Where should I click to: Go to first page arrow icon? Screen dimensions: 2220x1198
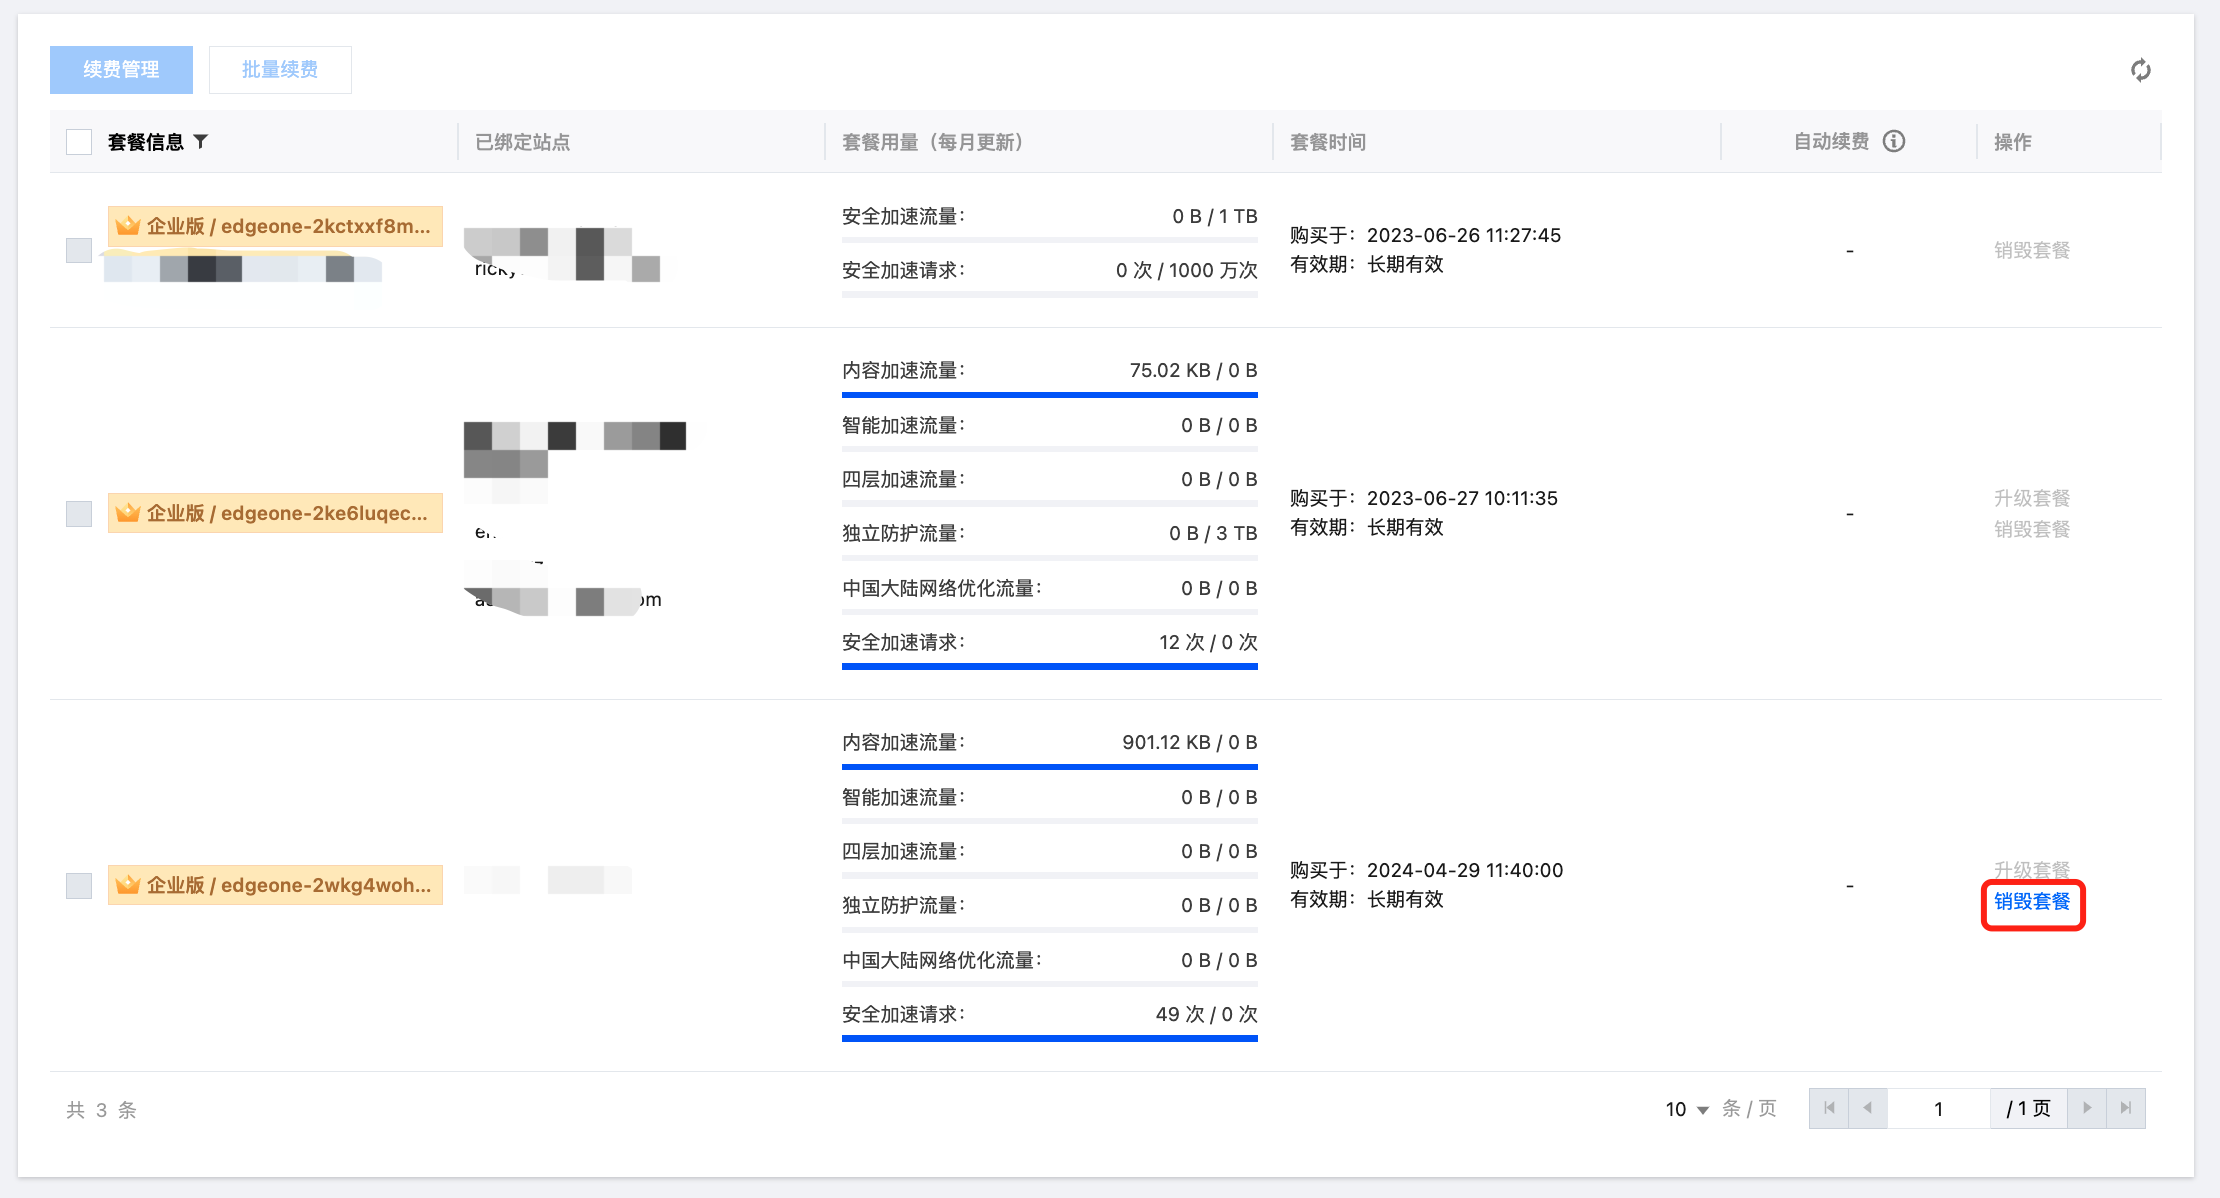[x=1829, y=1108]
